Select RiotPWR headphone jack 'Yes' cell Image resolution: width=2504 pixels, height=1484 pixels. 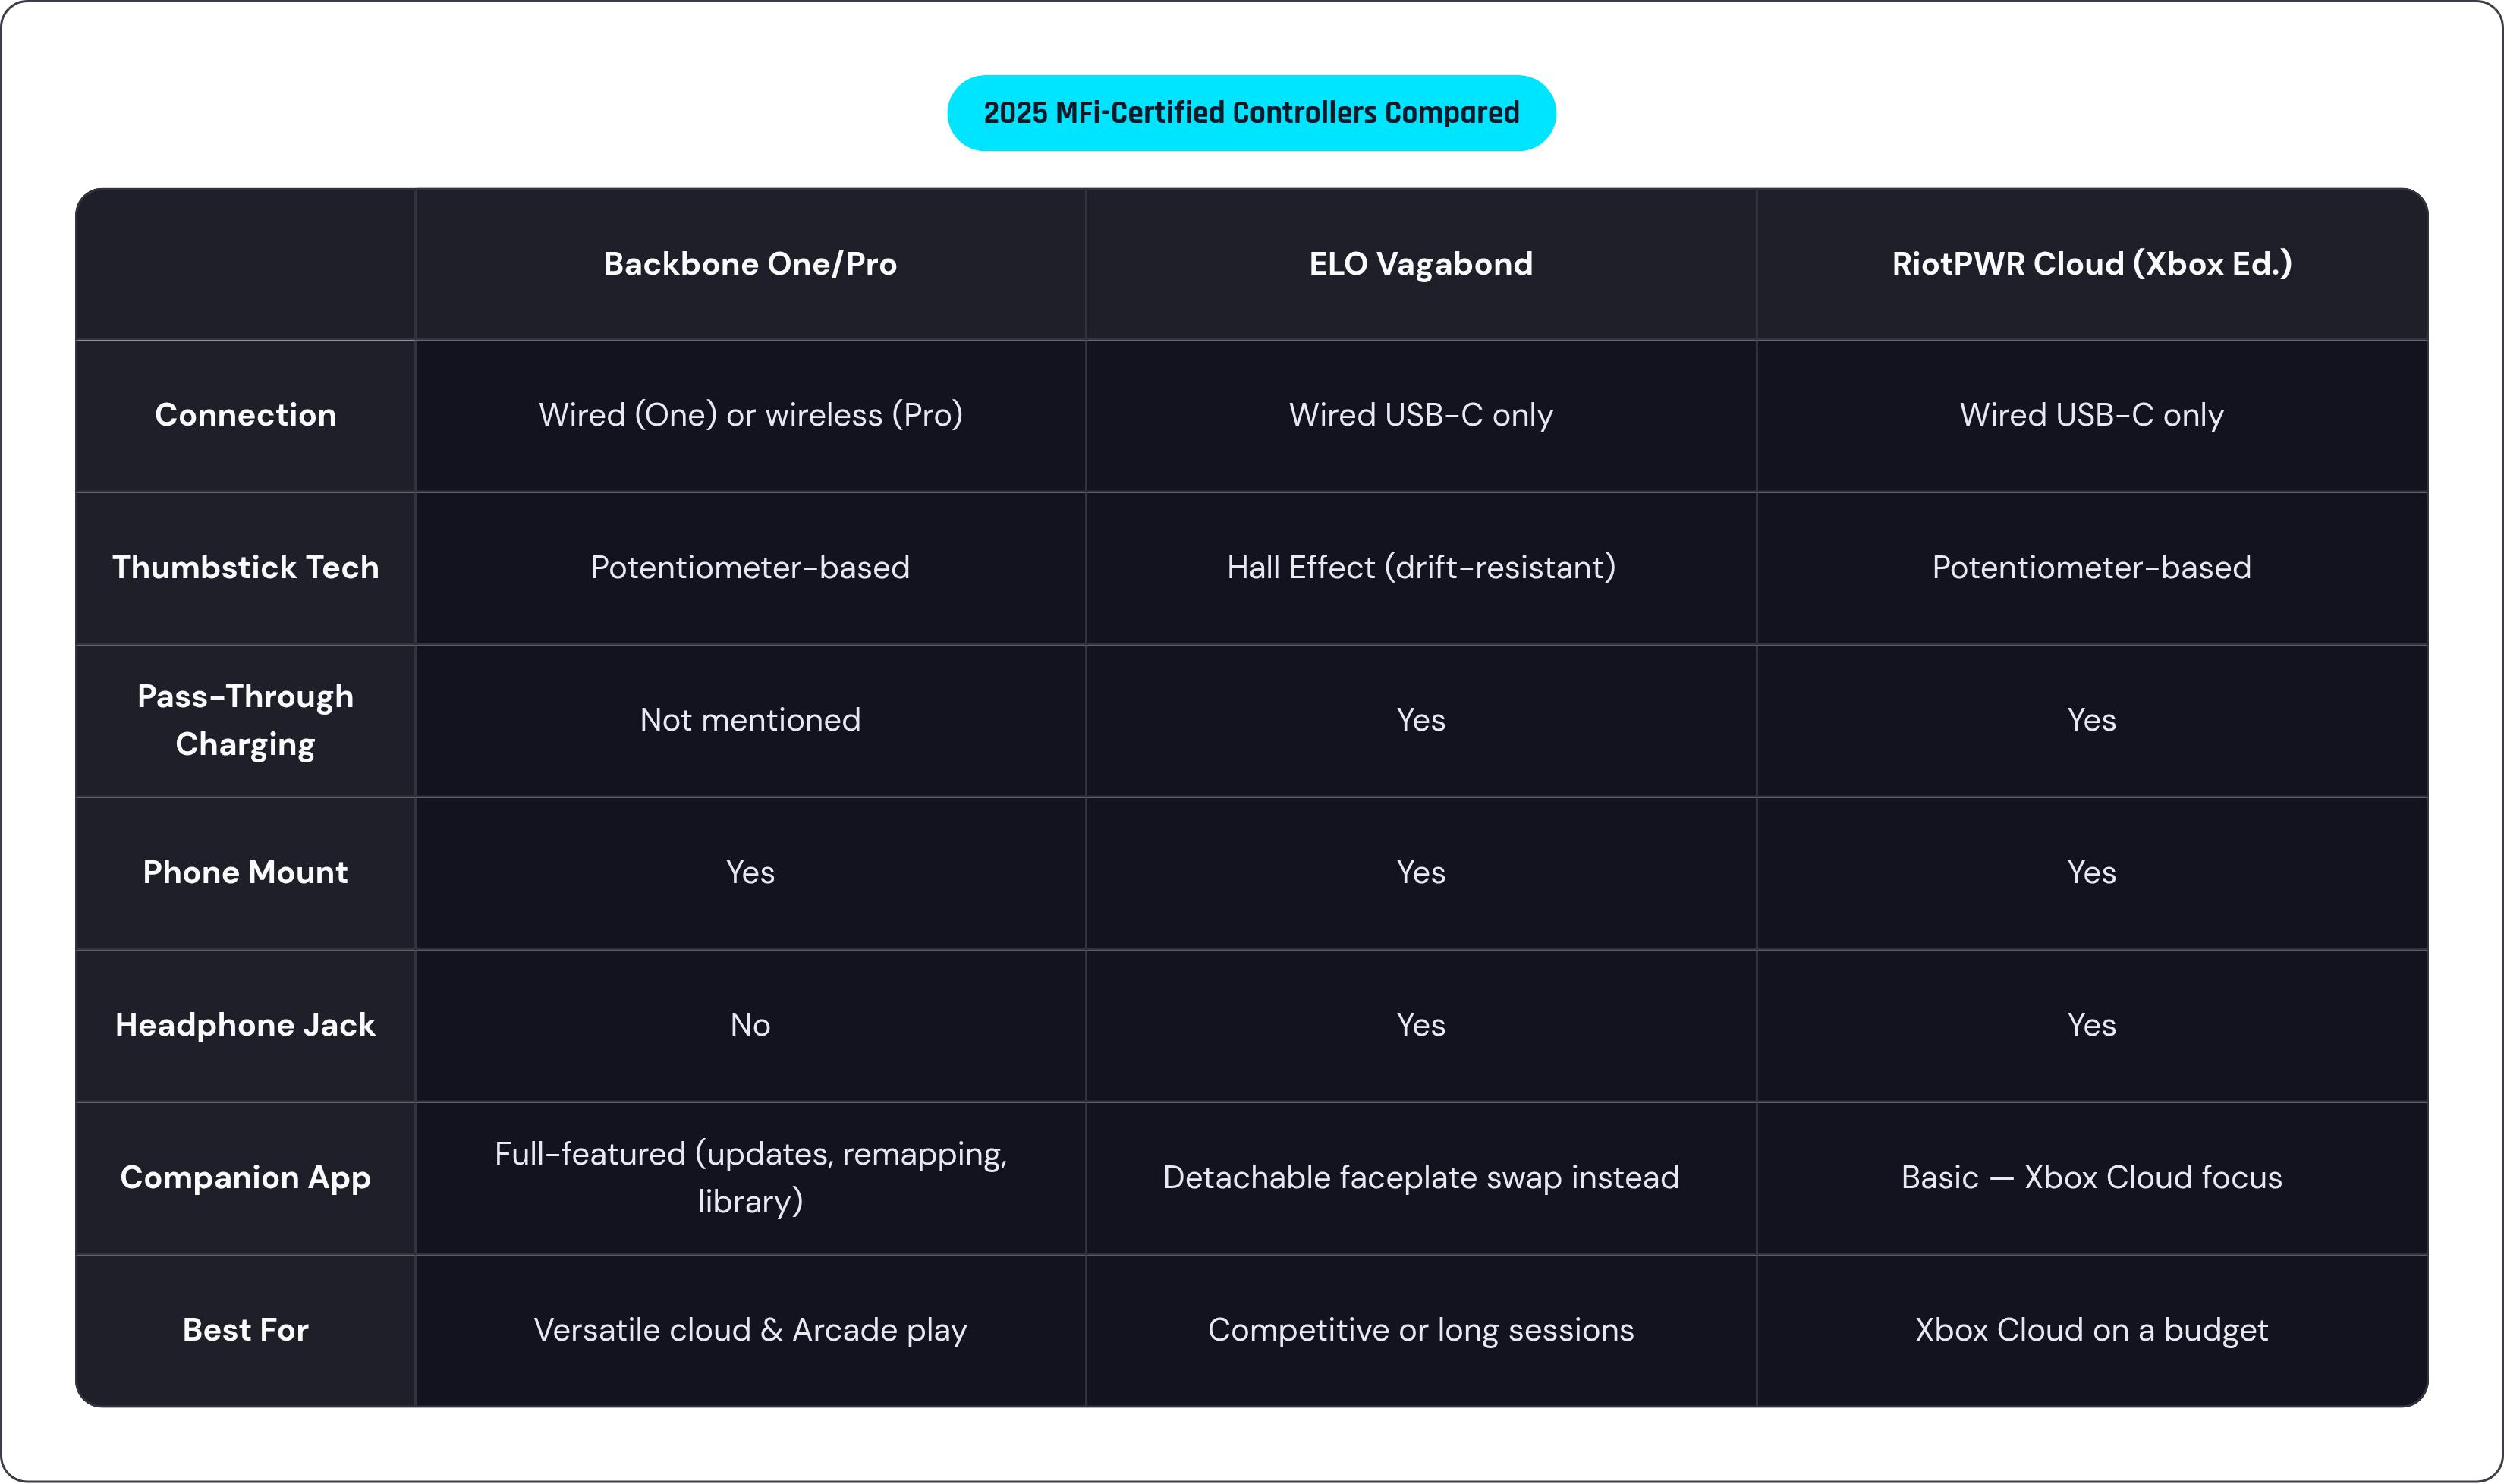coord(2092,1026)
